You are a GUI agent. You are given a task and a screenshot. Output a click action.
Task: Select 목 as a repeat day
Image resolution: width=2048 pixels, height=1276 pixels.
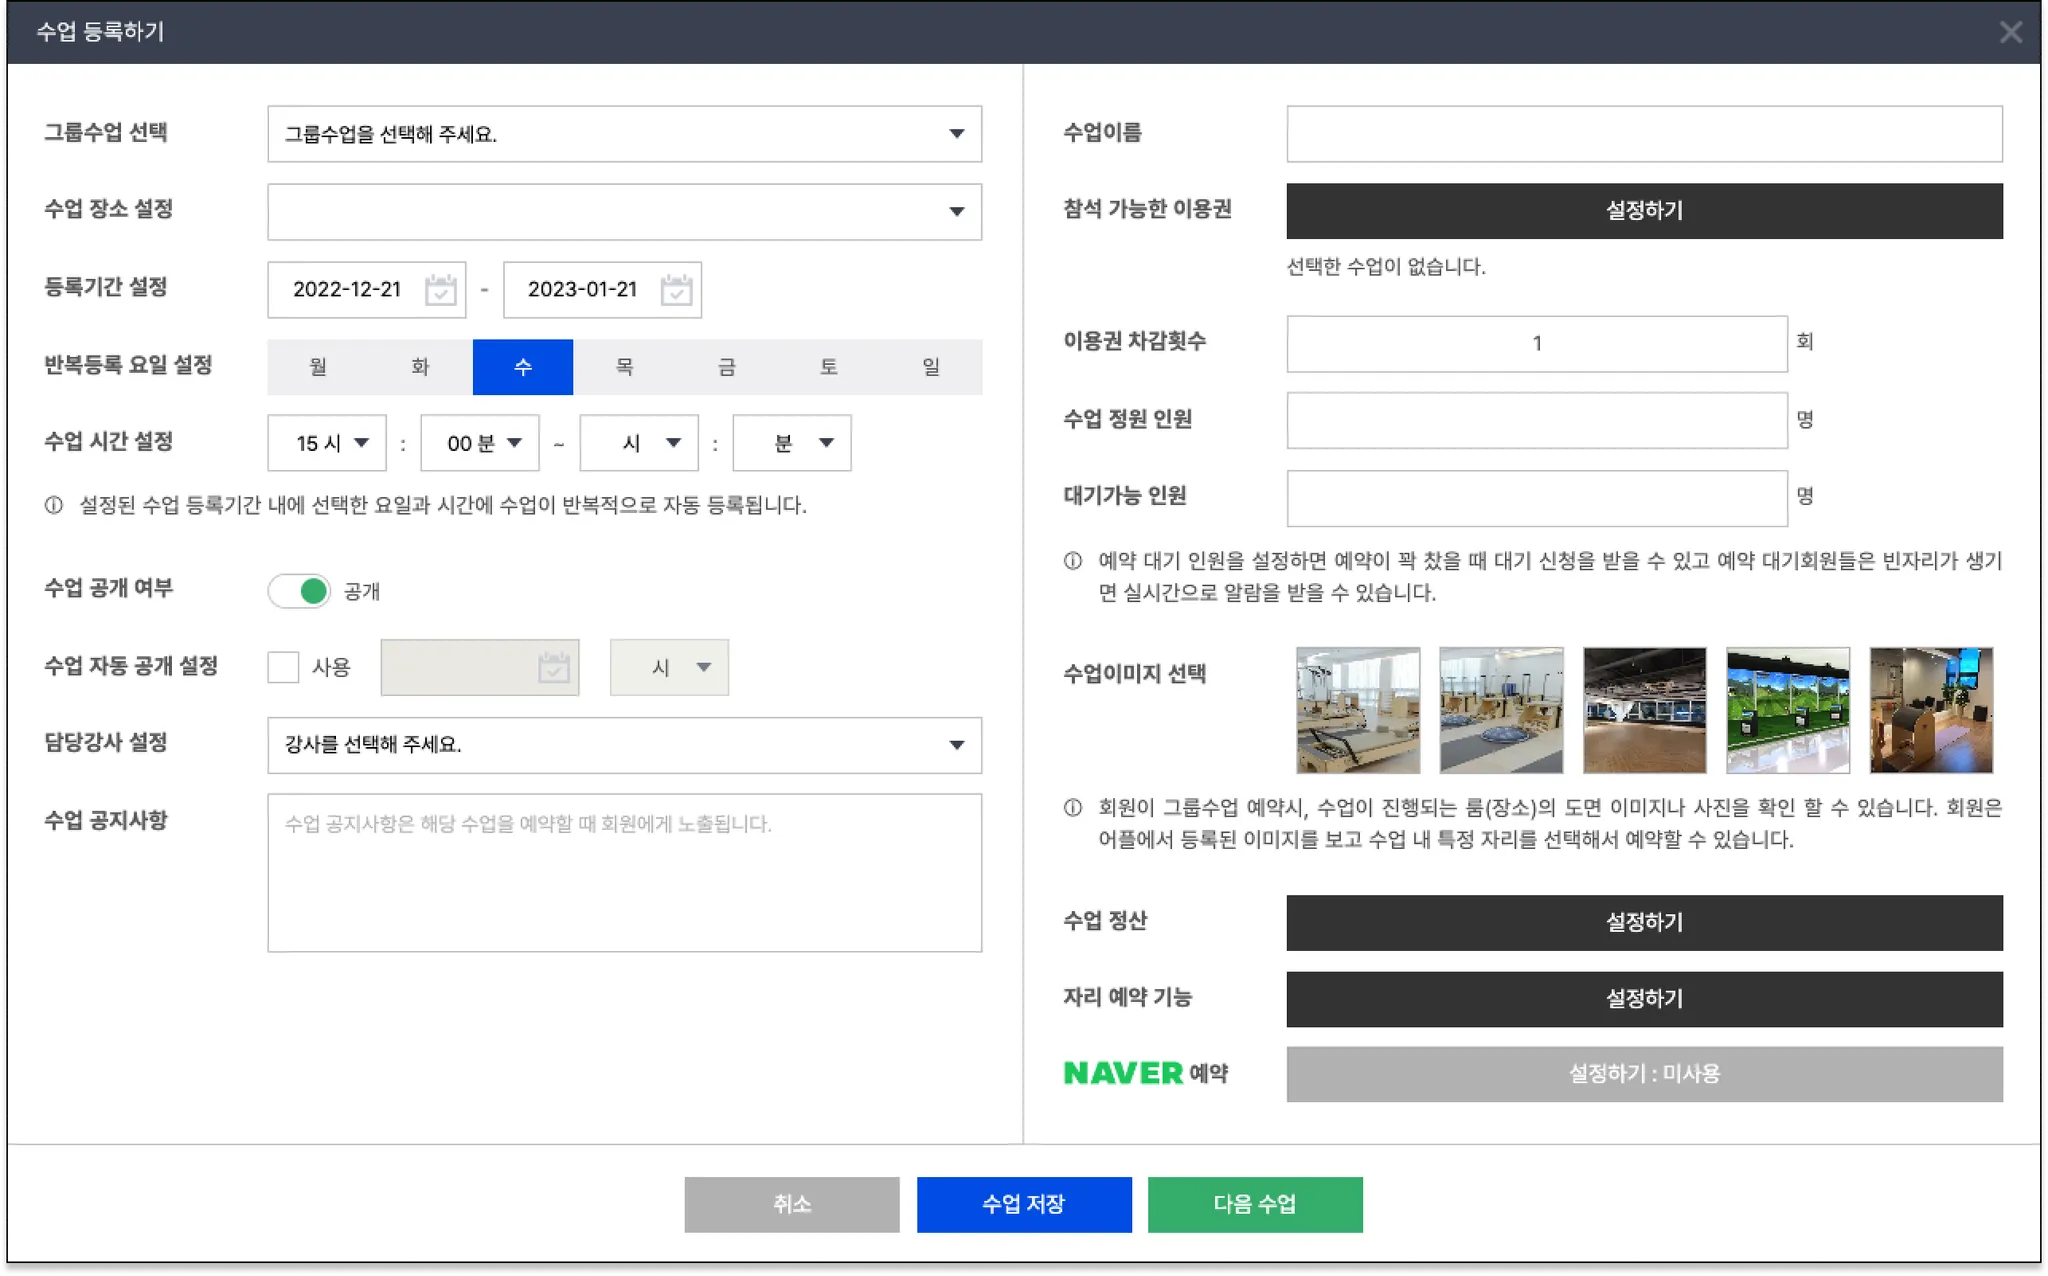(624, 367)
